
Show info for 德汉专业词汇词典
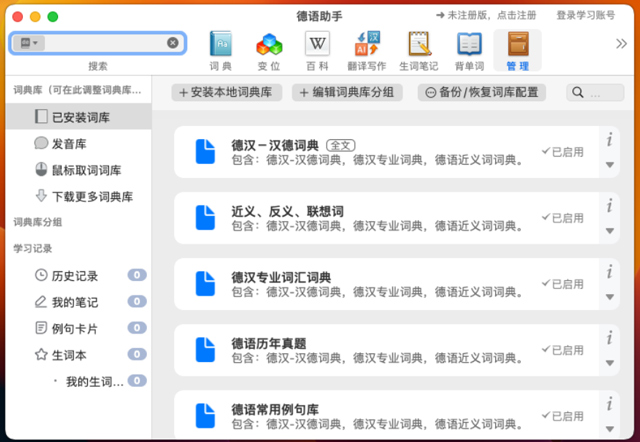[609, 272]
